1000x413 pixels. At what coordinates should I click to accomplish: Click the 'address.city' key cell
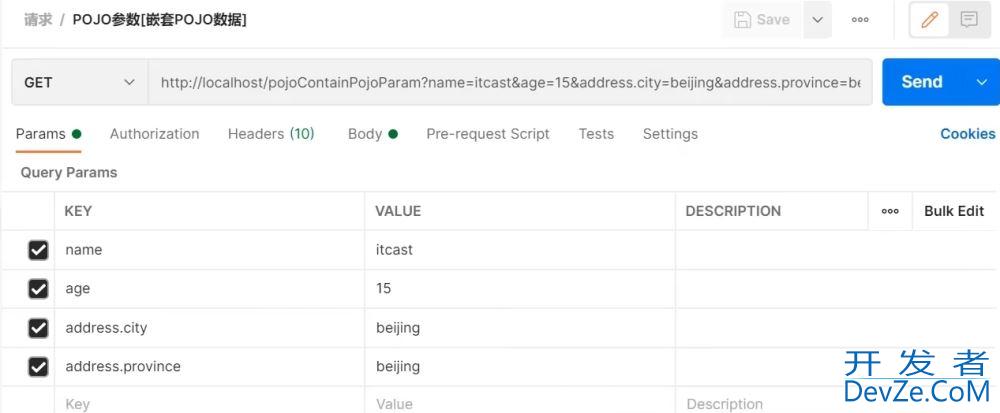[210, 328]
